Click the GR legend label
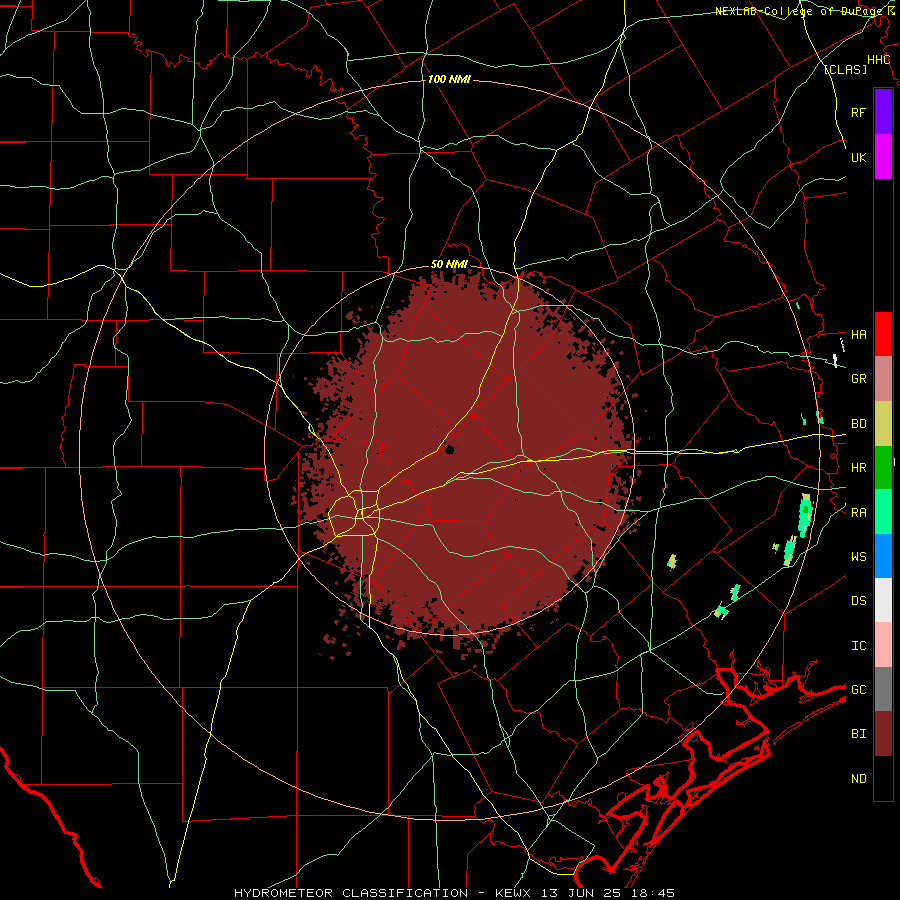Viewport: 900px width, 900px height. tap(858, 379)
